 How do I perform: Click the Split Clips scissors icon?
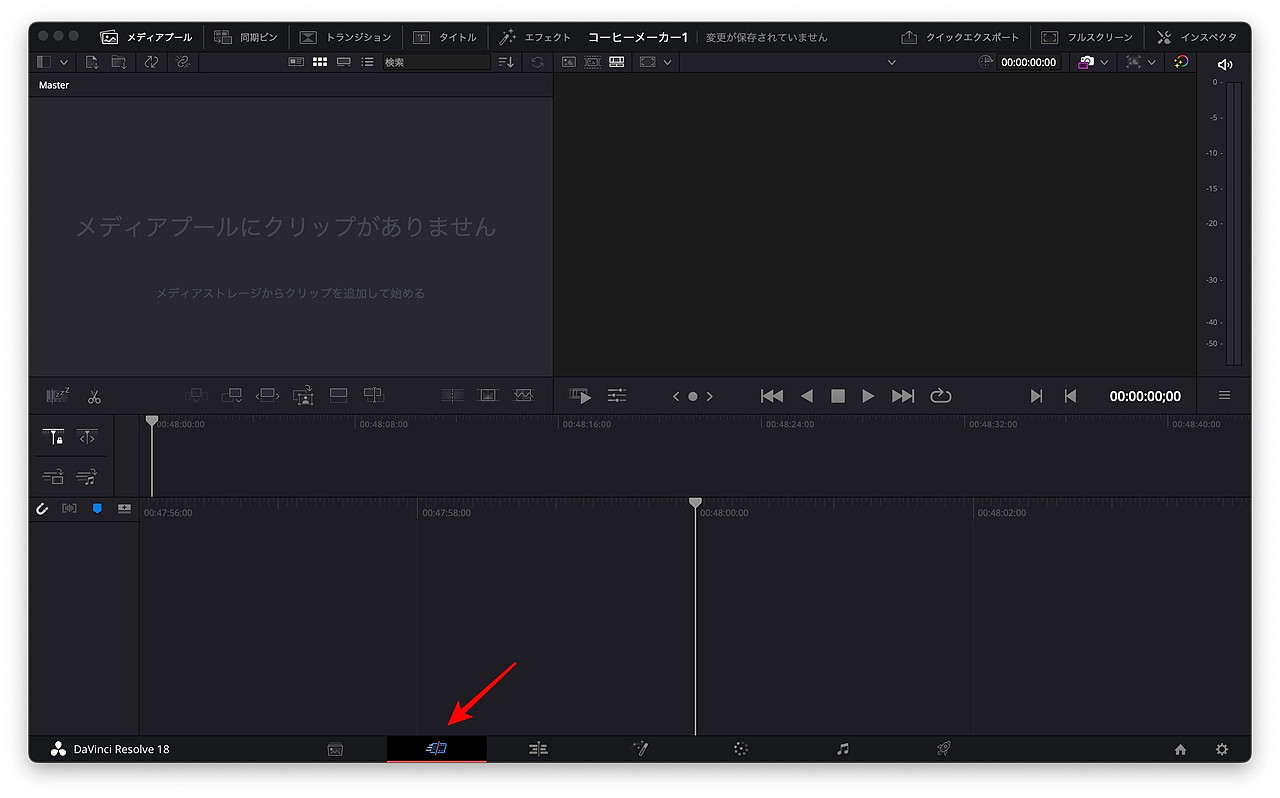94,396
